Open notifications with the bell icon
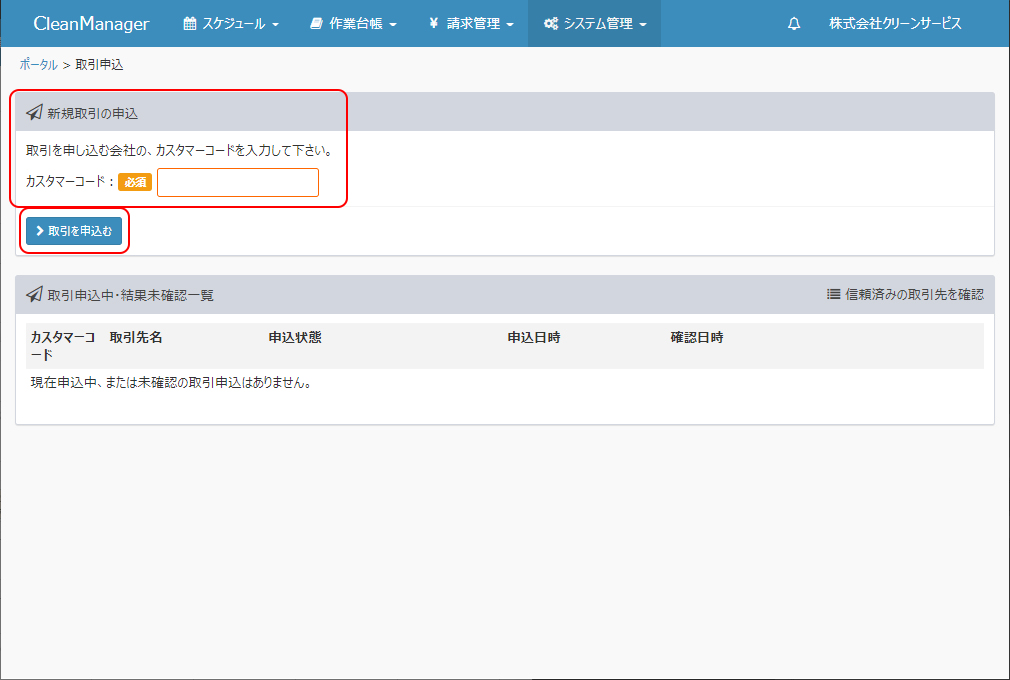Image resolution: width=1010 pixels, height=680 pixels. [x=794, y=24]
